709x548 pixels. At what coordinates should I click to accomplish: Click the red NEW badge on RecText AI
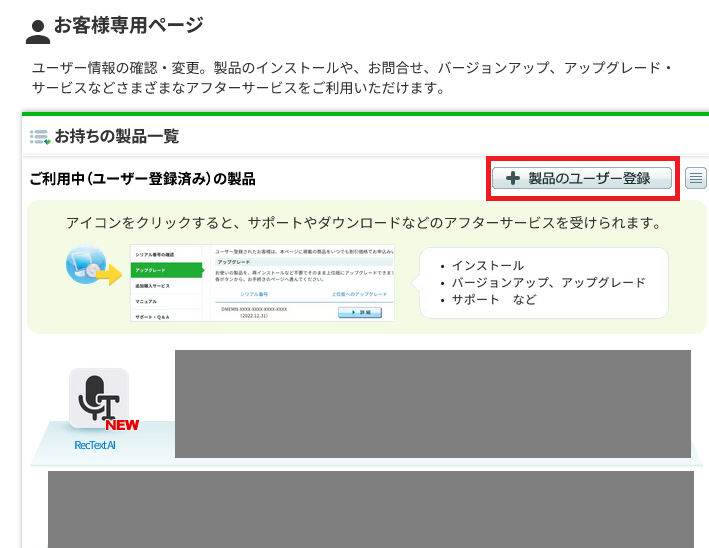[x=121, y=424]
